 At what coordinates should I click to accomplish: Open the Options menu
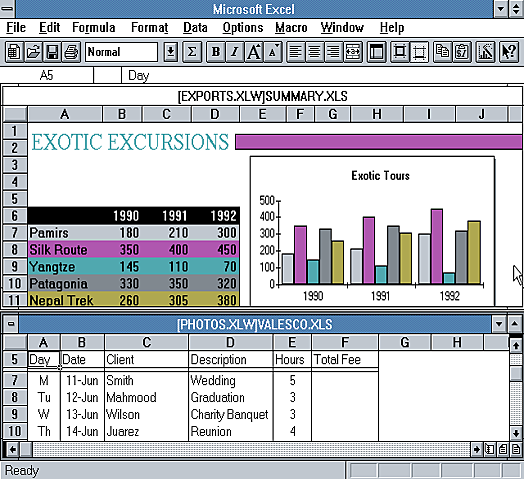(x=243, y=28)
